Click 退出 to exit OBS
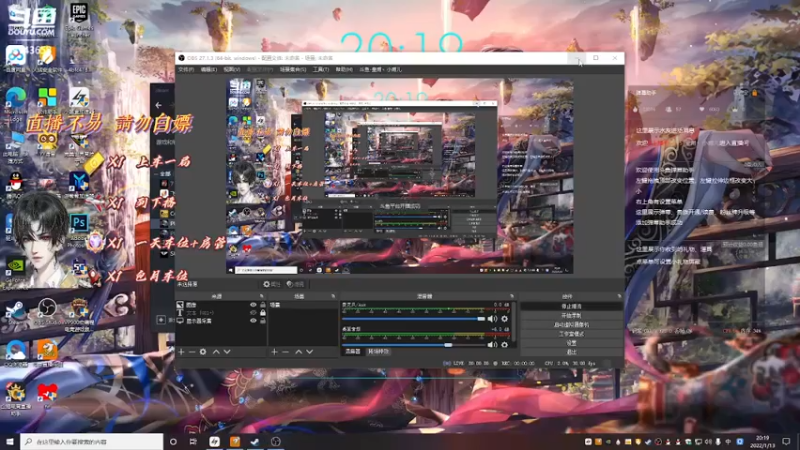The image size is (800, 450). click(571, 352)
